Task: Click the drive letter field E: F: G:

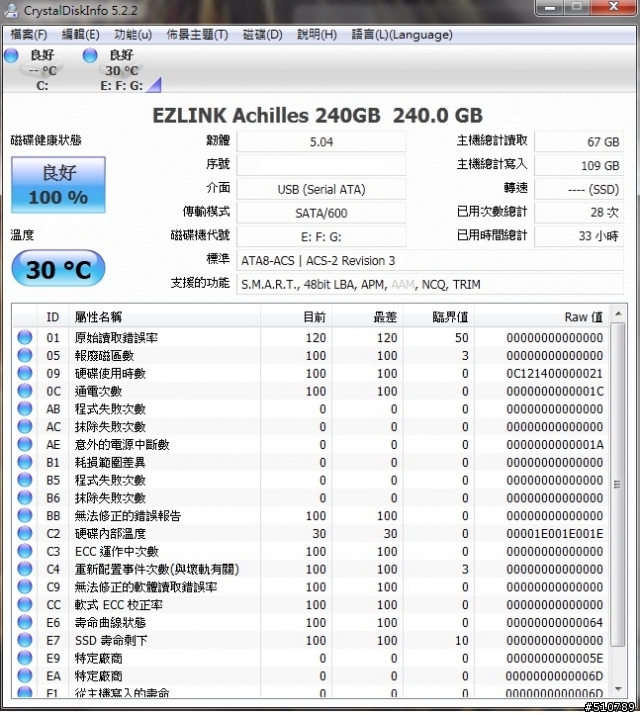Action: 321,237
